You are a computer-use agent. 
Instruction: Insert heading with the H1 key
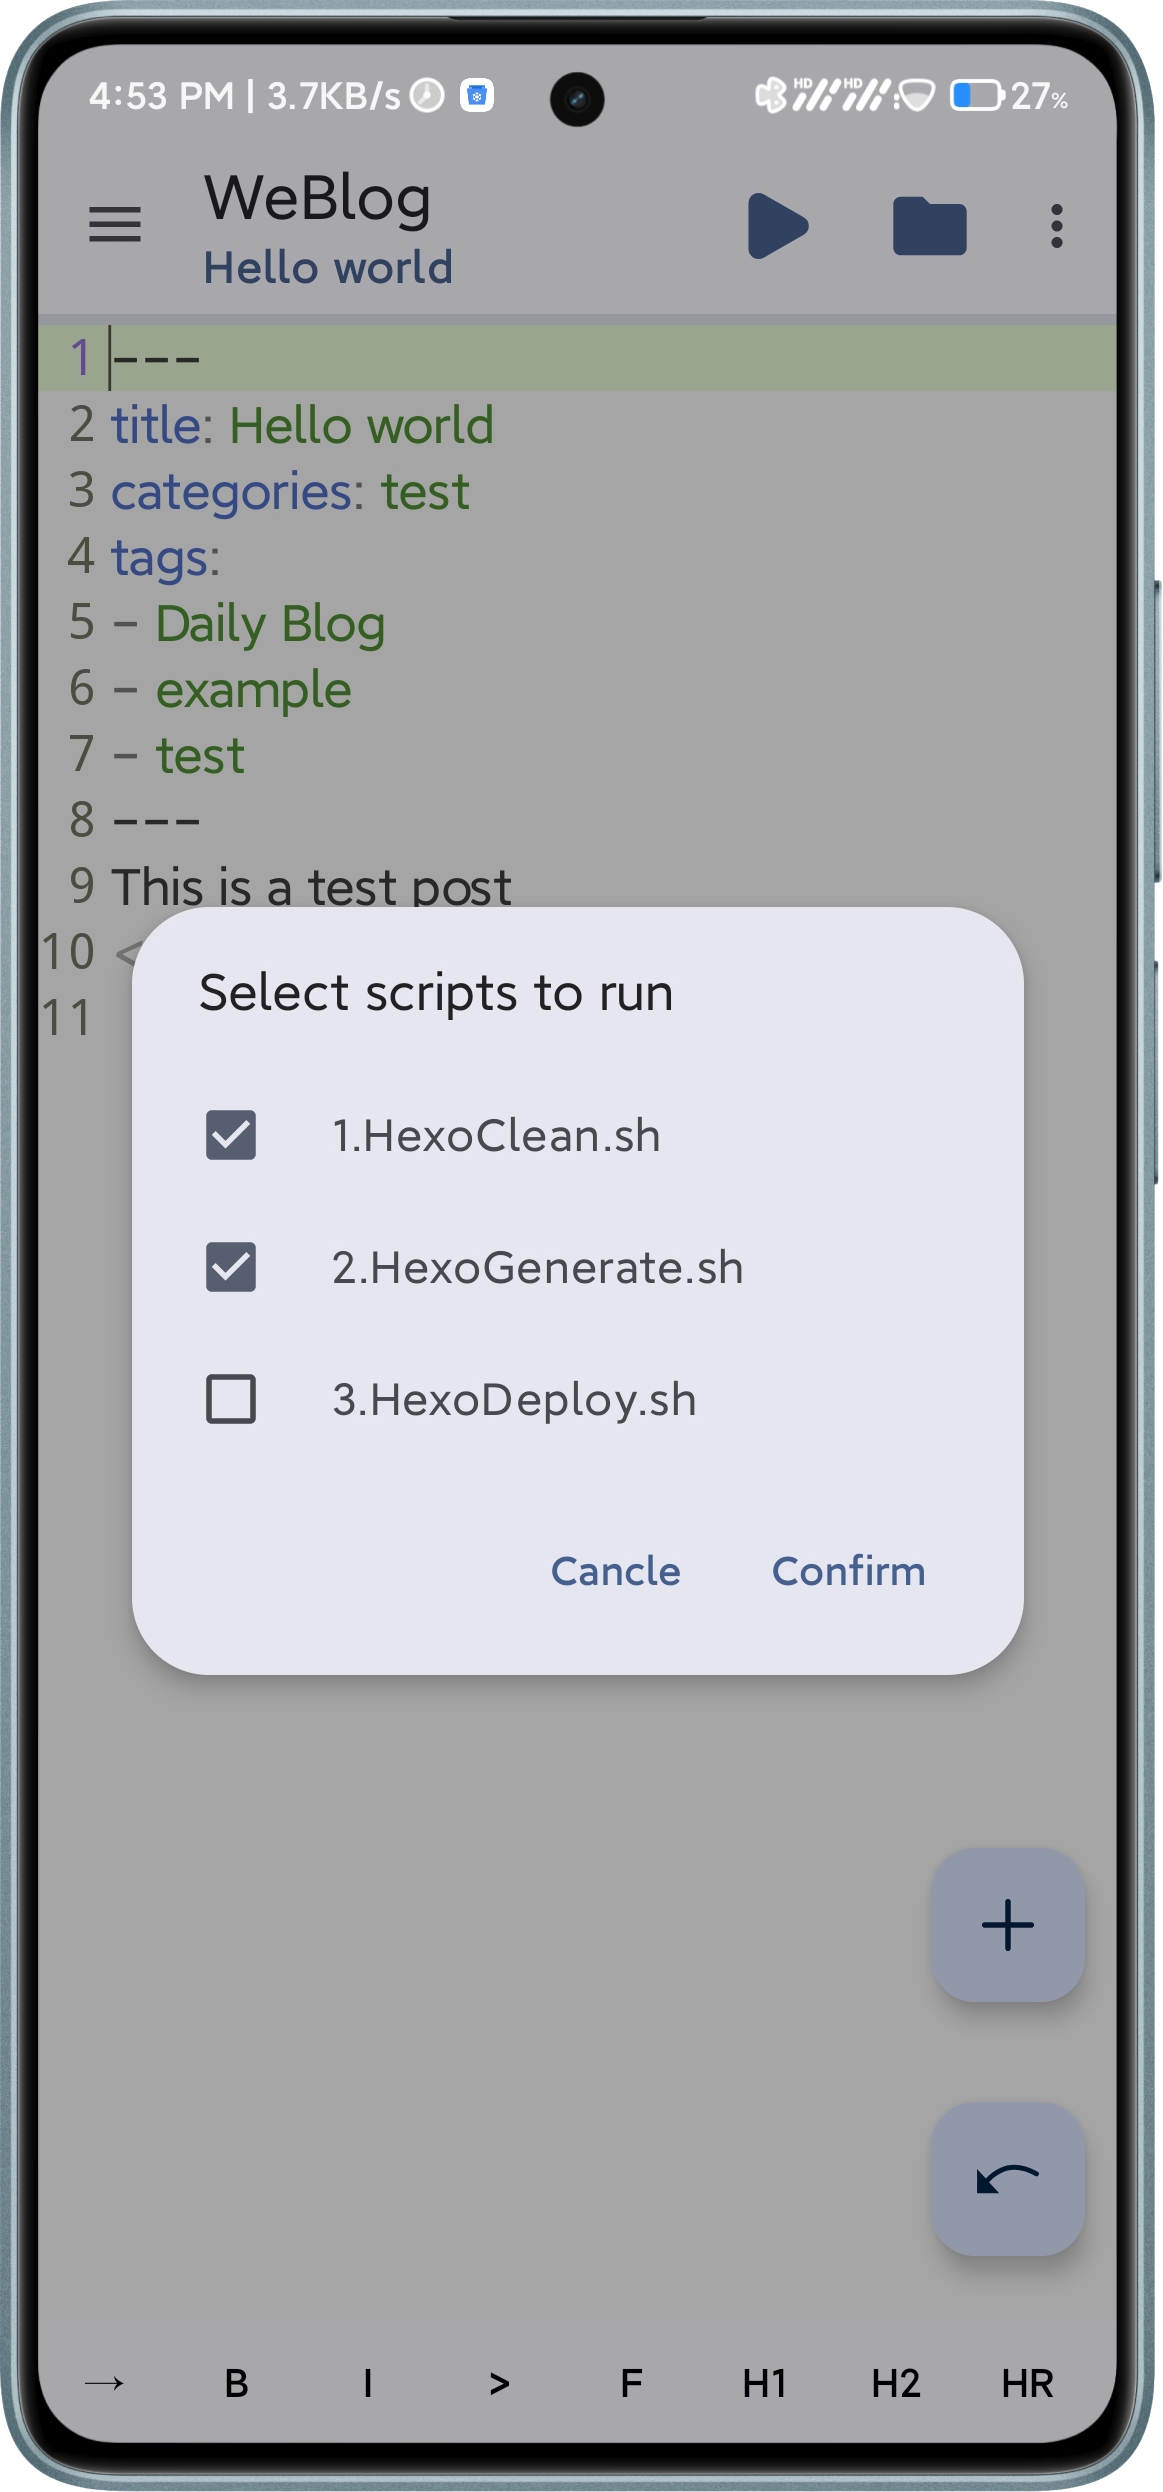tap(764, 2384)
